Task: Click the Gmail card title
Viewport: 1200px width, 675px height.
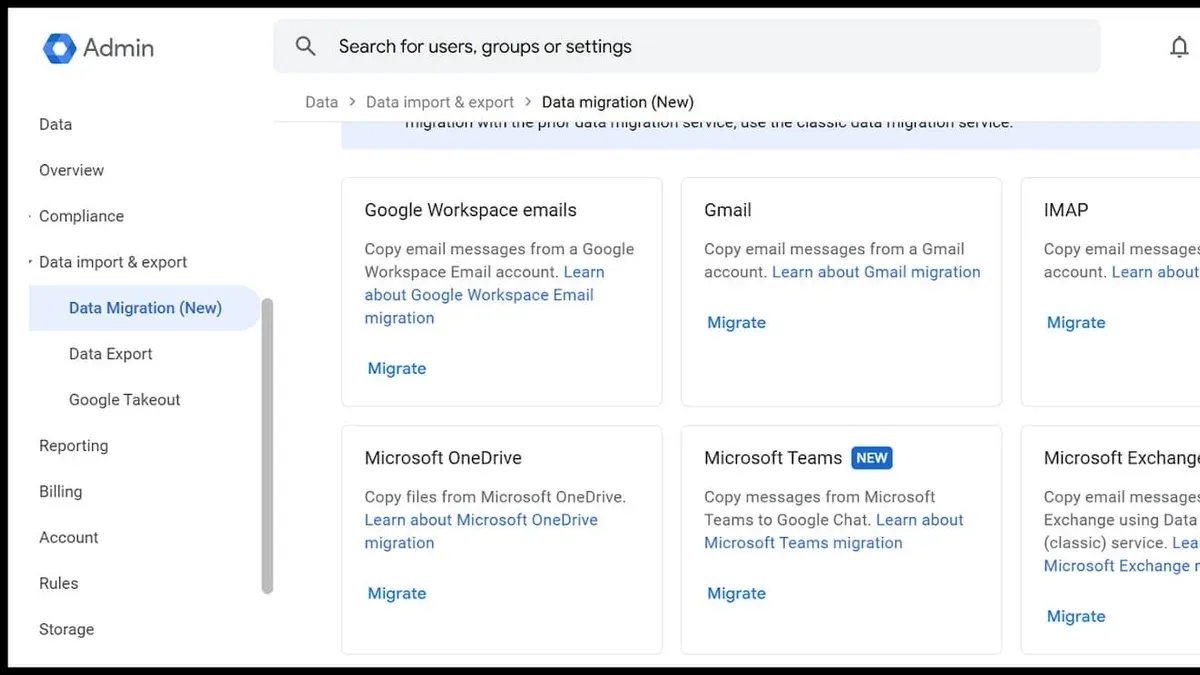Action: tap(727, 210)
